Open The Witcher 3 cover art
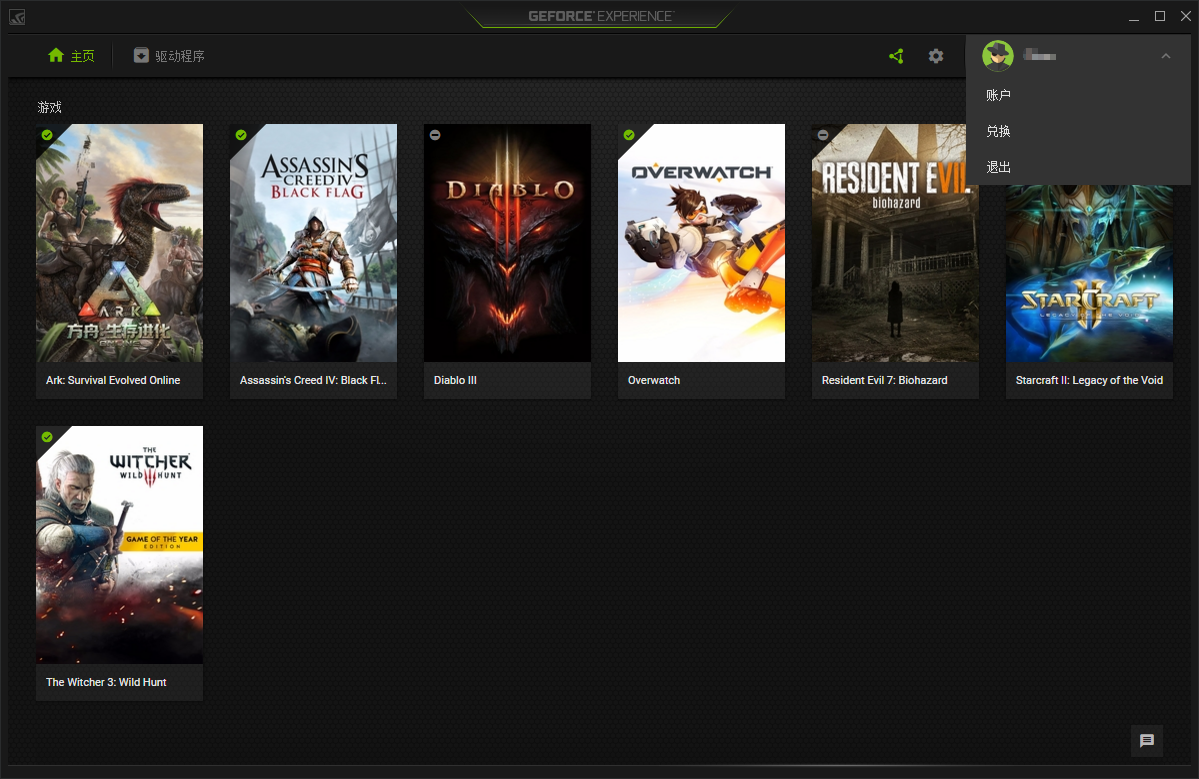This screenshot has width=1199, height=779. click(x=119, y=545)
